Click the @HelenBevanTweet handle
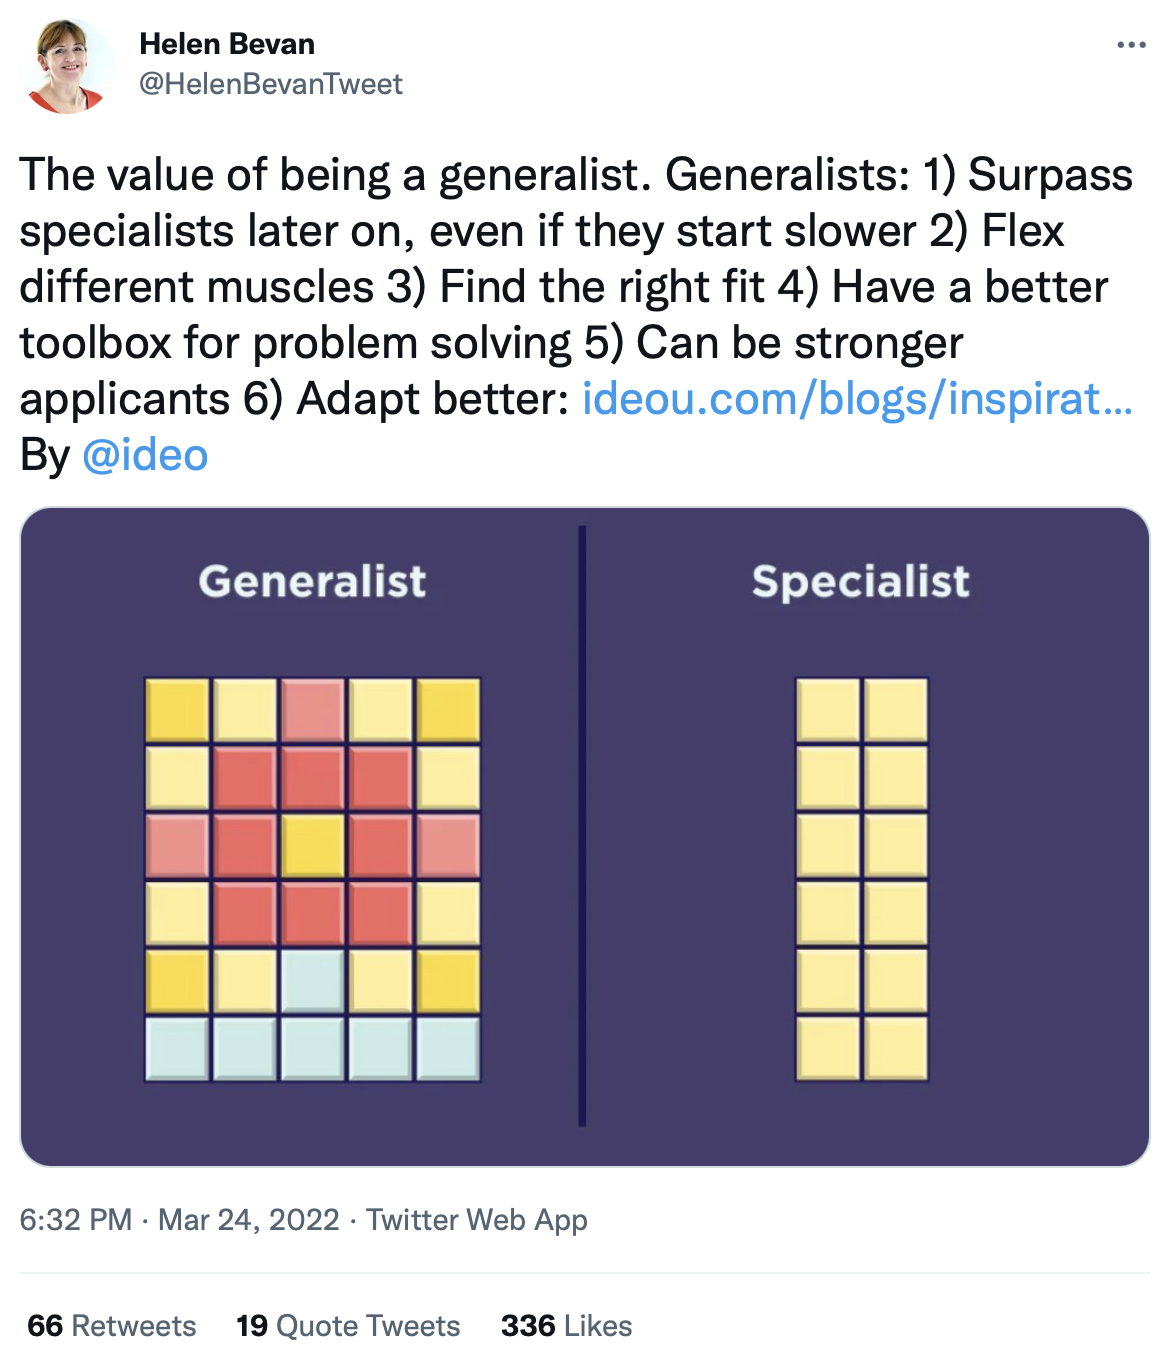 pyautogui.click(x=271, y=84)
